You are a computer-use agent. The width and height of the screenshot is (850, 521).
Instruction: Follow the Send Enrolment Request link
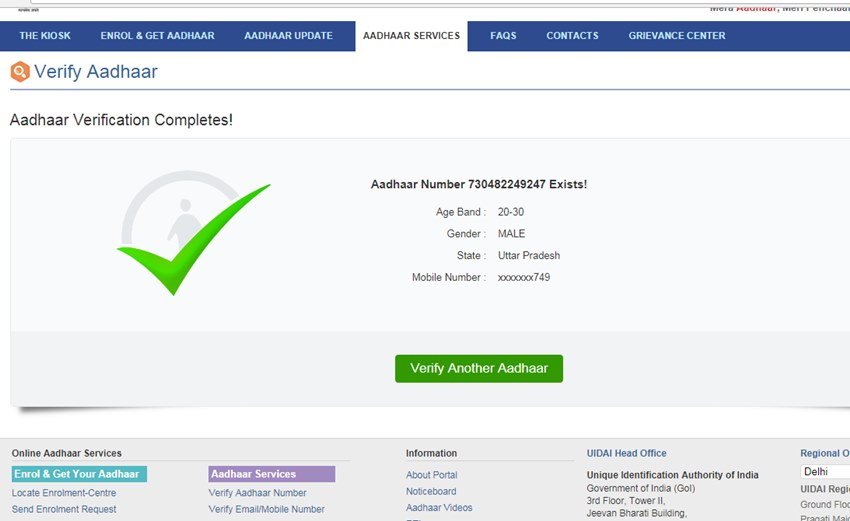point(64,509)
